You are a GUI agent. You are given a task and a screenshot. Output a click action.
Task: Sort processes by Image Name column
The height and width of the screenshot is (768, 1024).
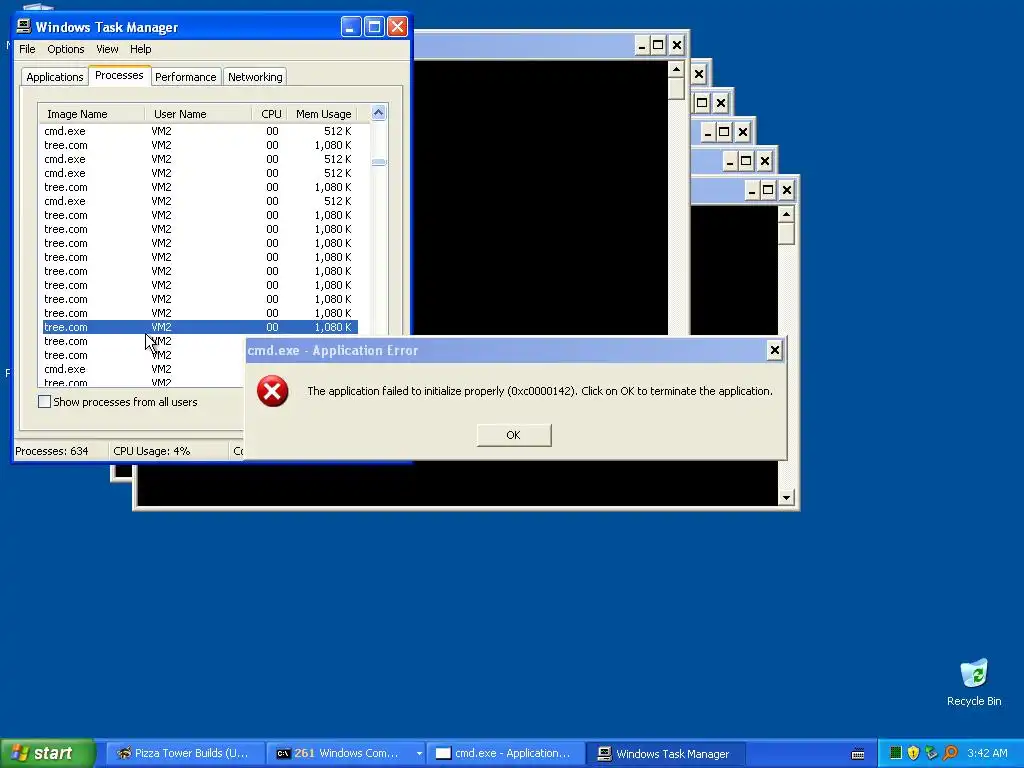point(91,114)
